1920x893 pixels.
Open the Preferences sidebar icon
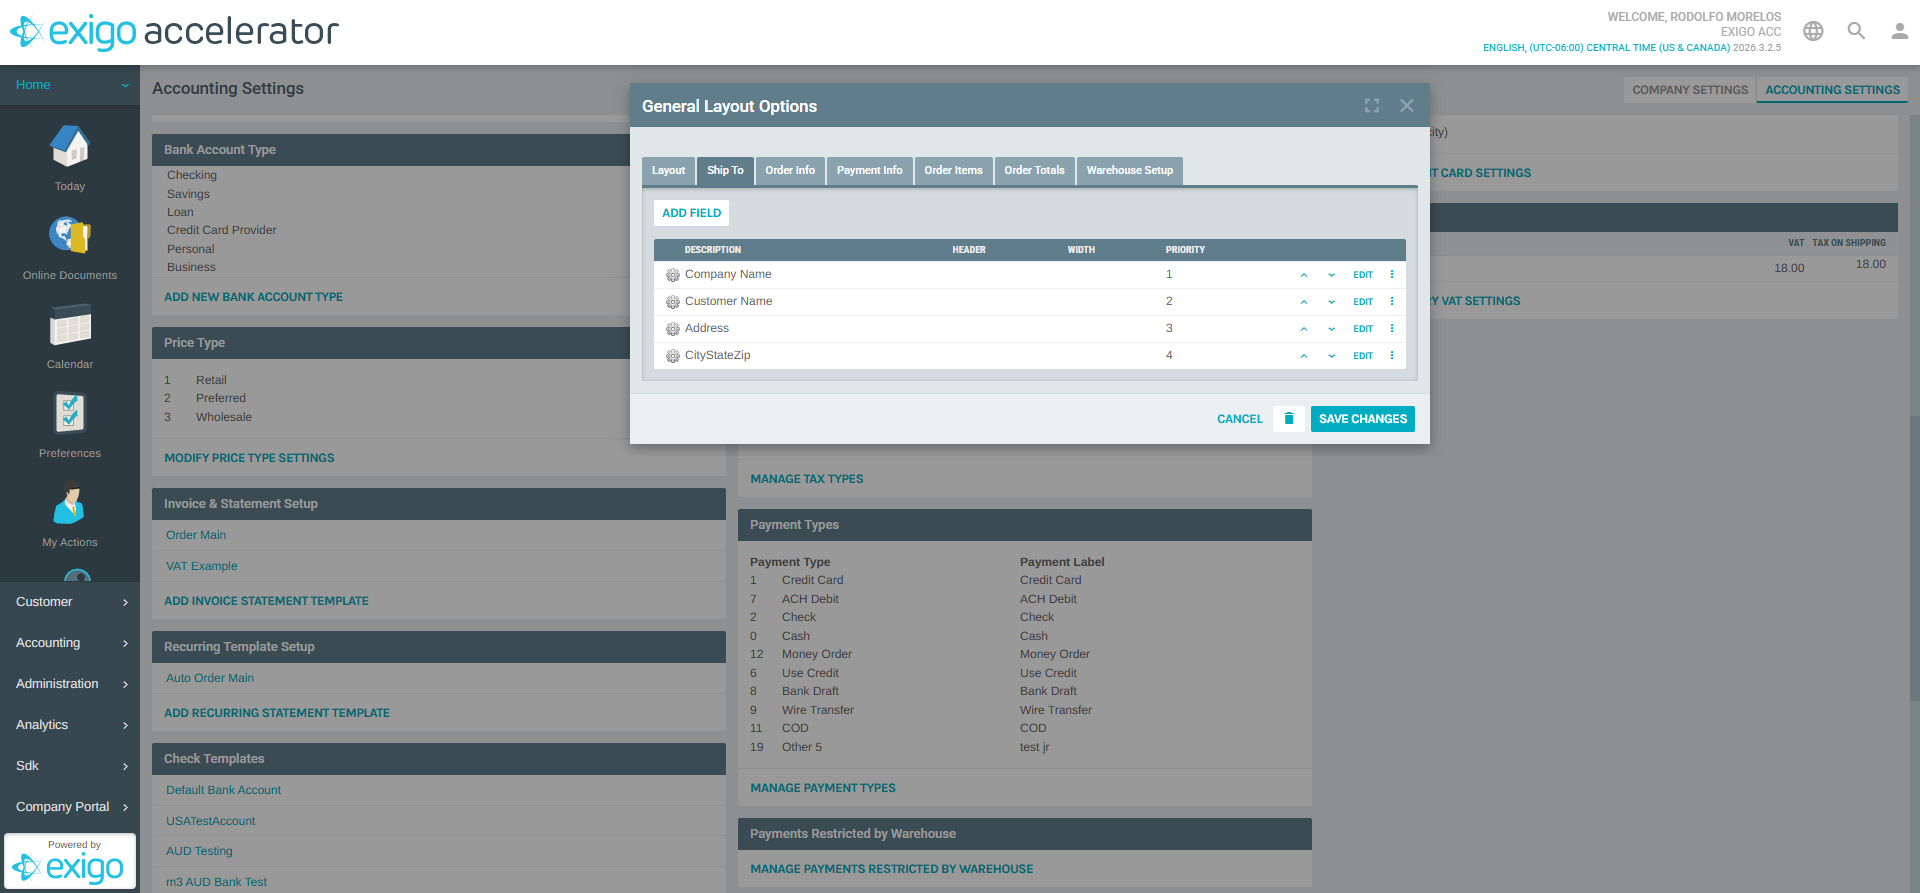70,414
